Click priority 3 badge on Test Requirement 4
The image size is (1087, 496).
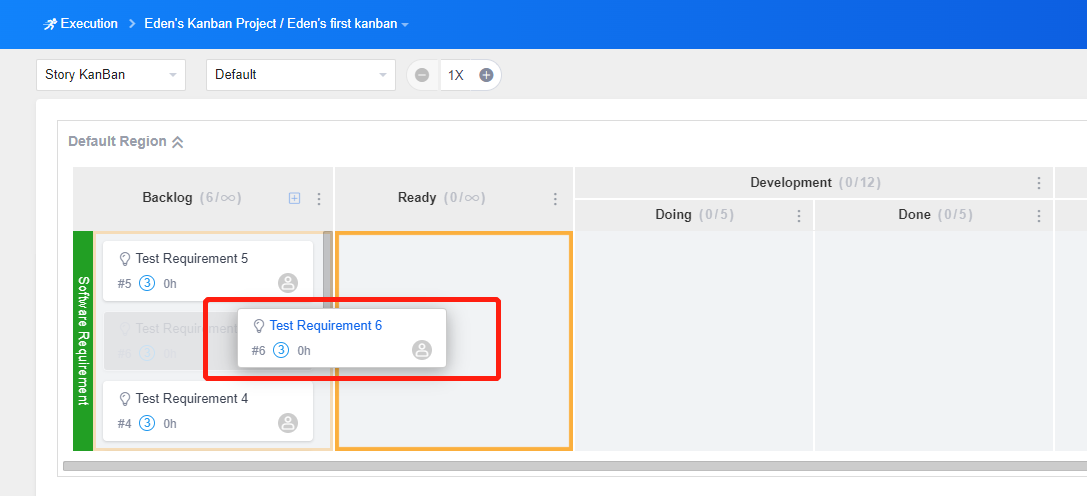coord(147,423)
